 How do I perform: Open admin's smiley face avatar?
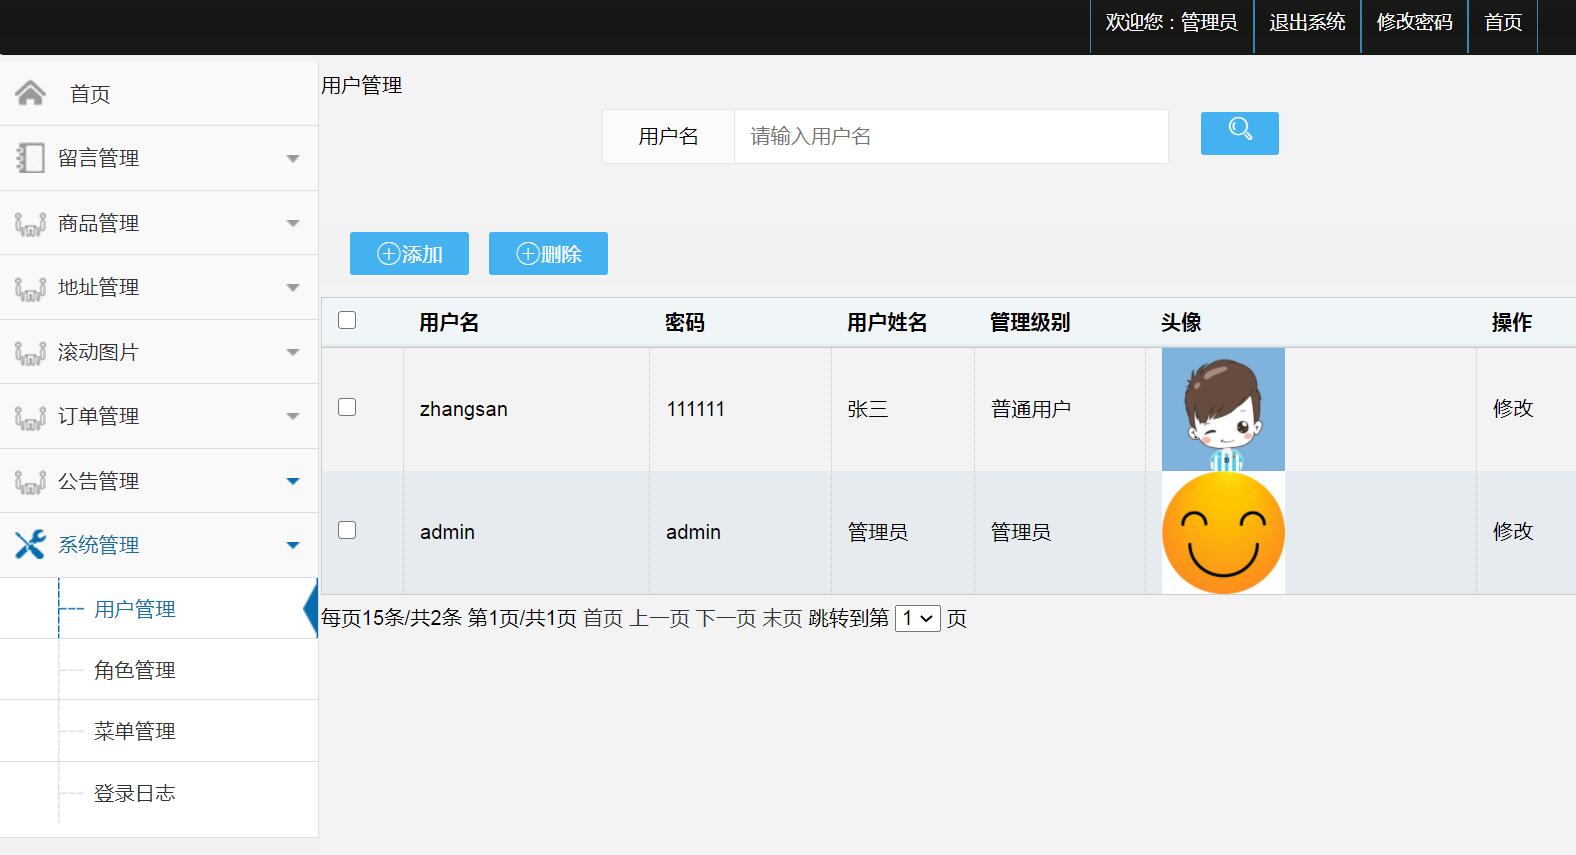point(1223,532)
